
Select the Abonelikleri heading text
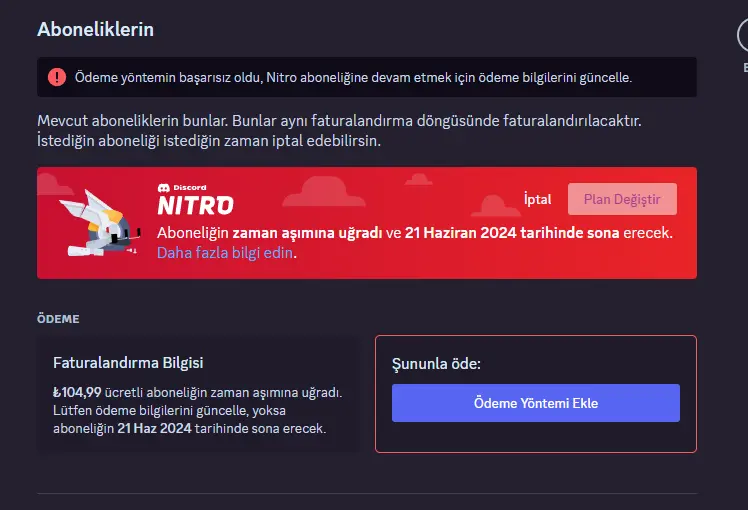(95, 30)
